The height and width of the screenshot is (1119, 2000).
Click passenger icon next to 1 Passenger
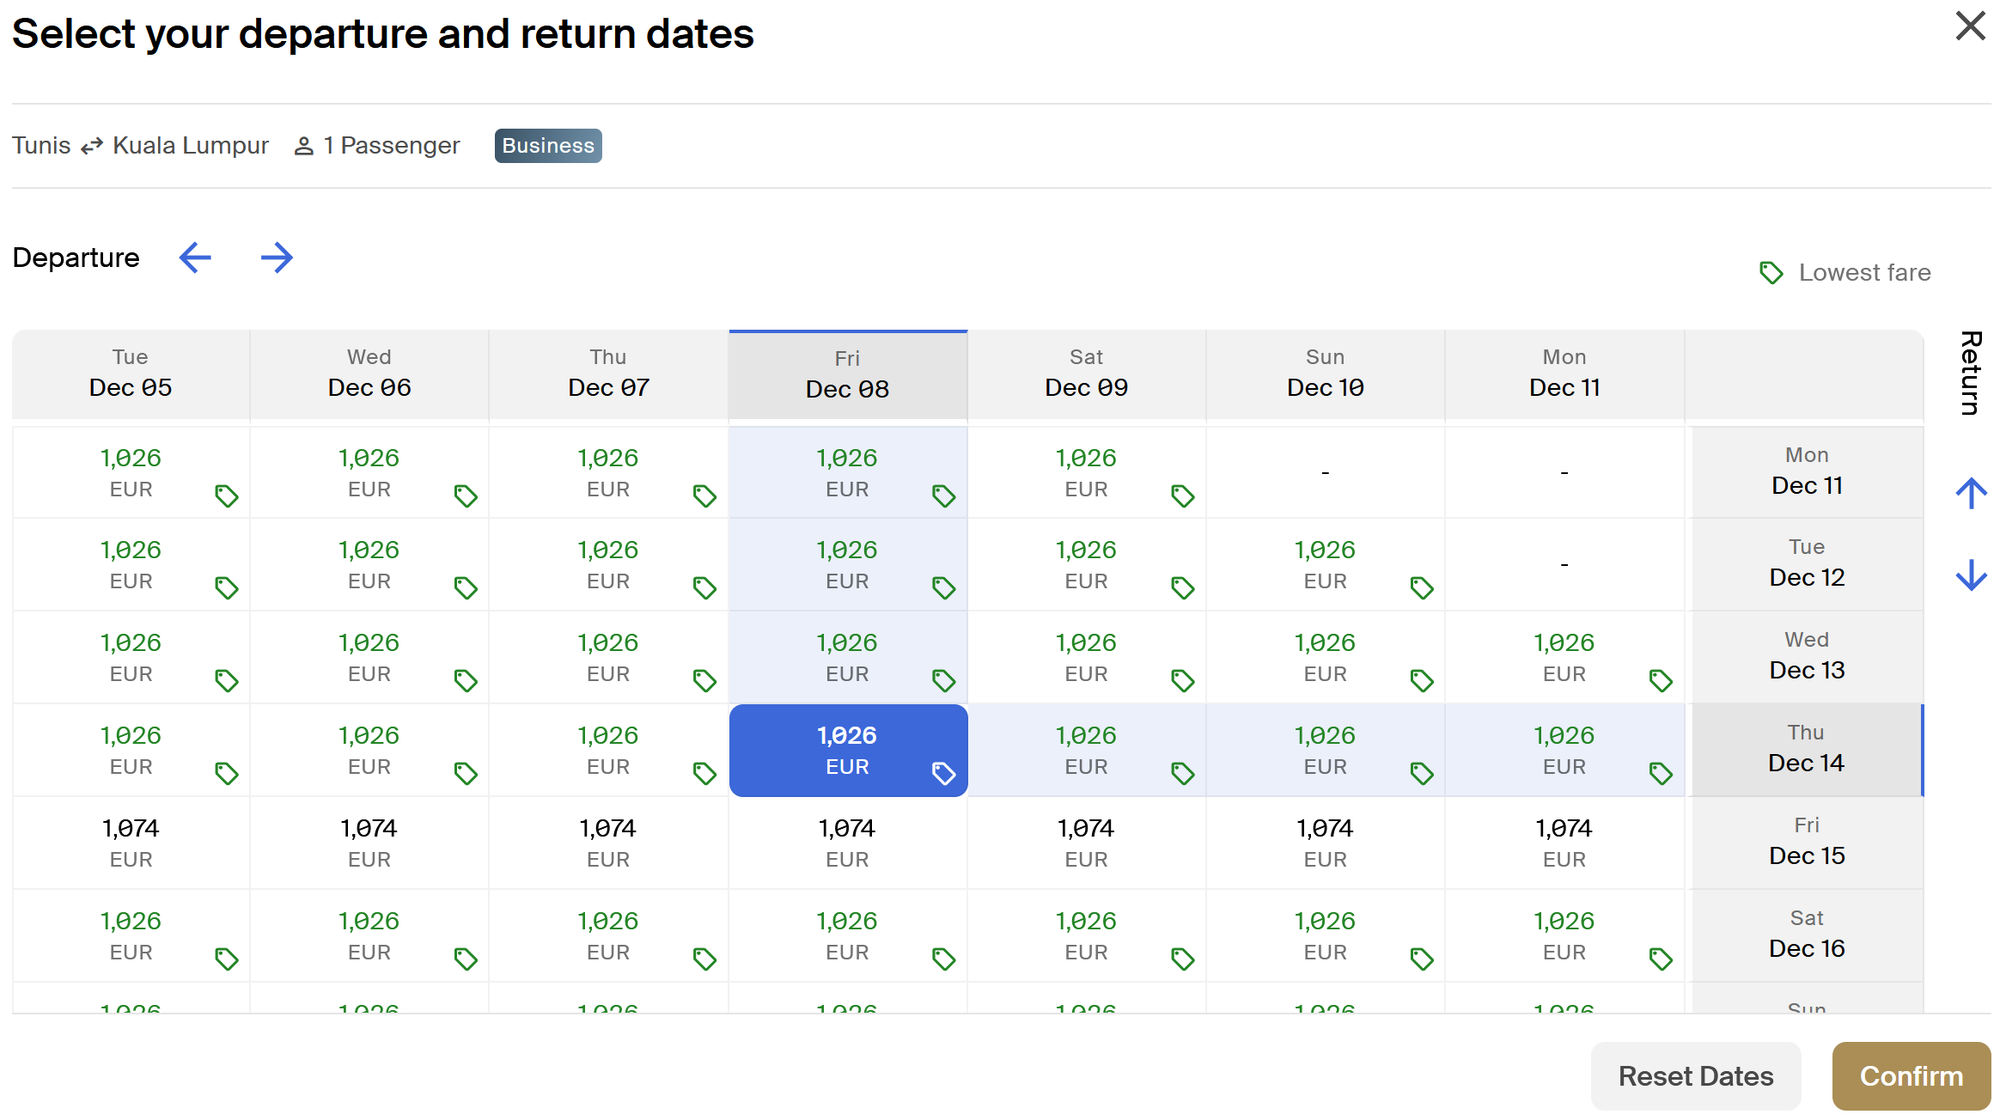[x=304, y=147]
